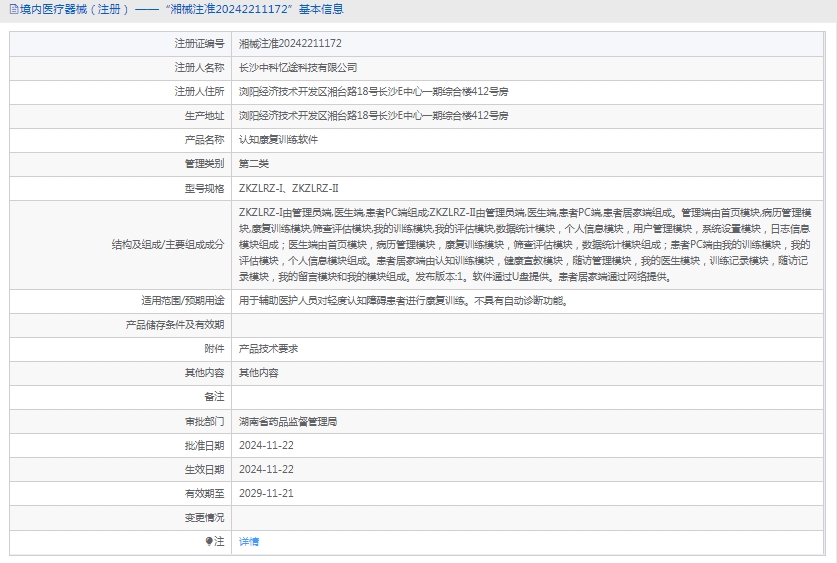Click the 注册人住所 address value
Image resolution: width=837 pixels, height=563 pixels.
[x=373, y=92]
